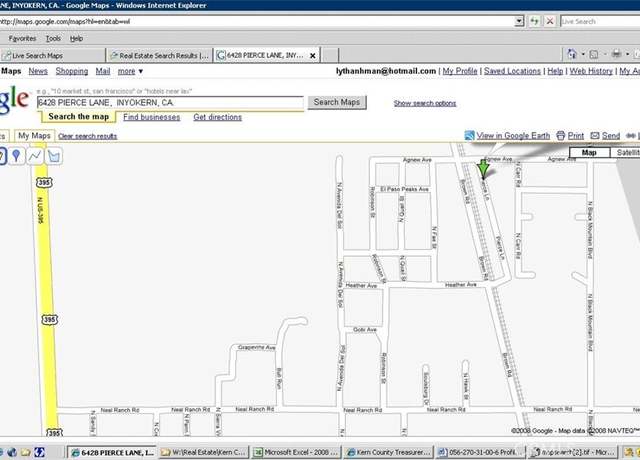Click Find businesses link
Viewport: 640px width, 460px height.
pyautogui.click(x=151, y=117)
